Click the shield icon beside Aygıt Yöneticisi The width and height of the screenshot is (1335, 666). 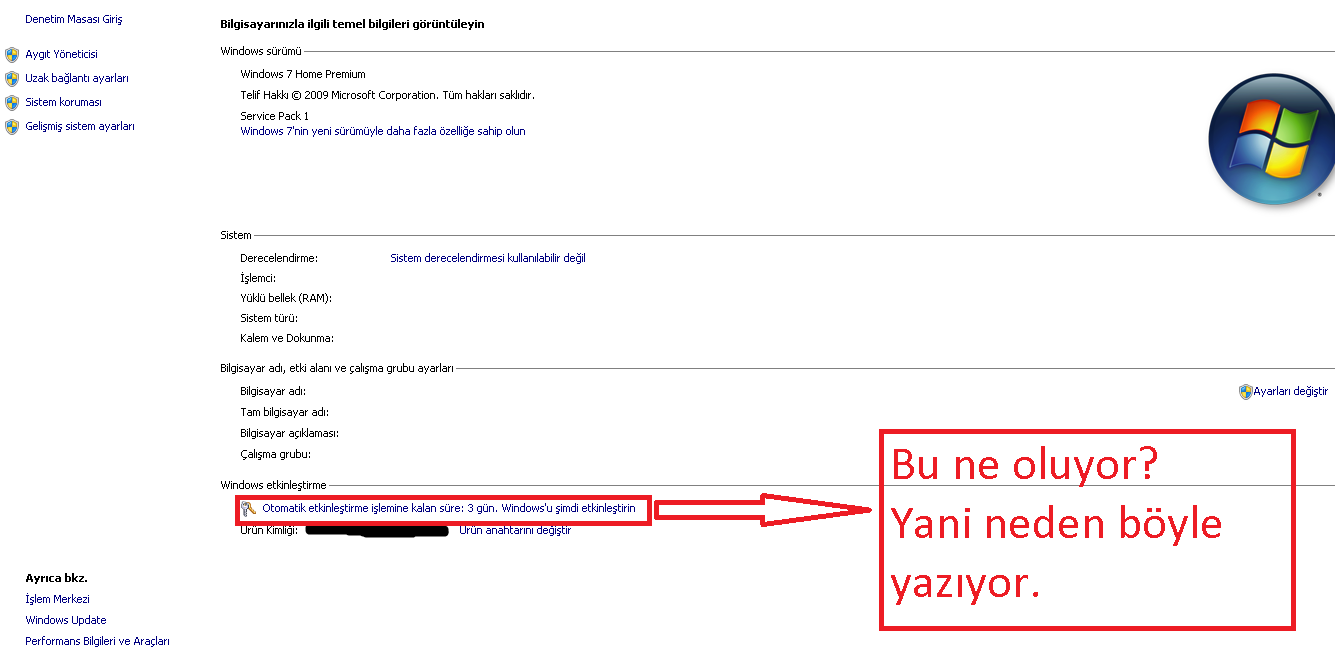coord(12,55)
